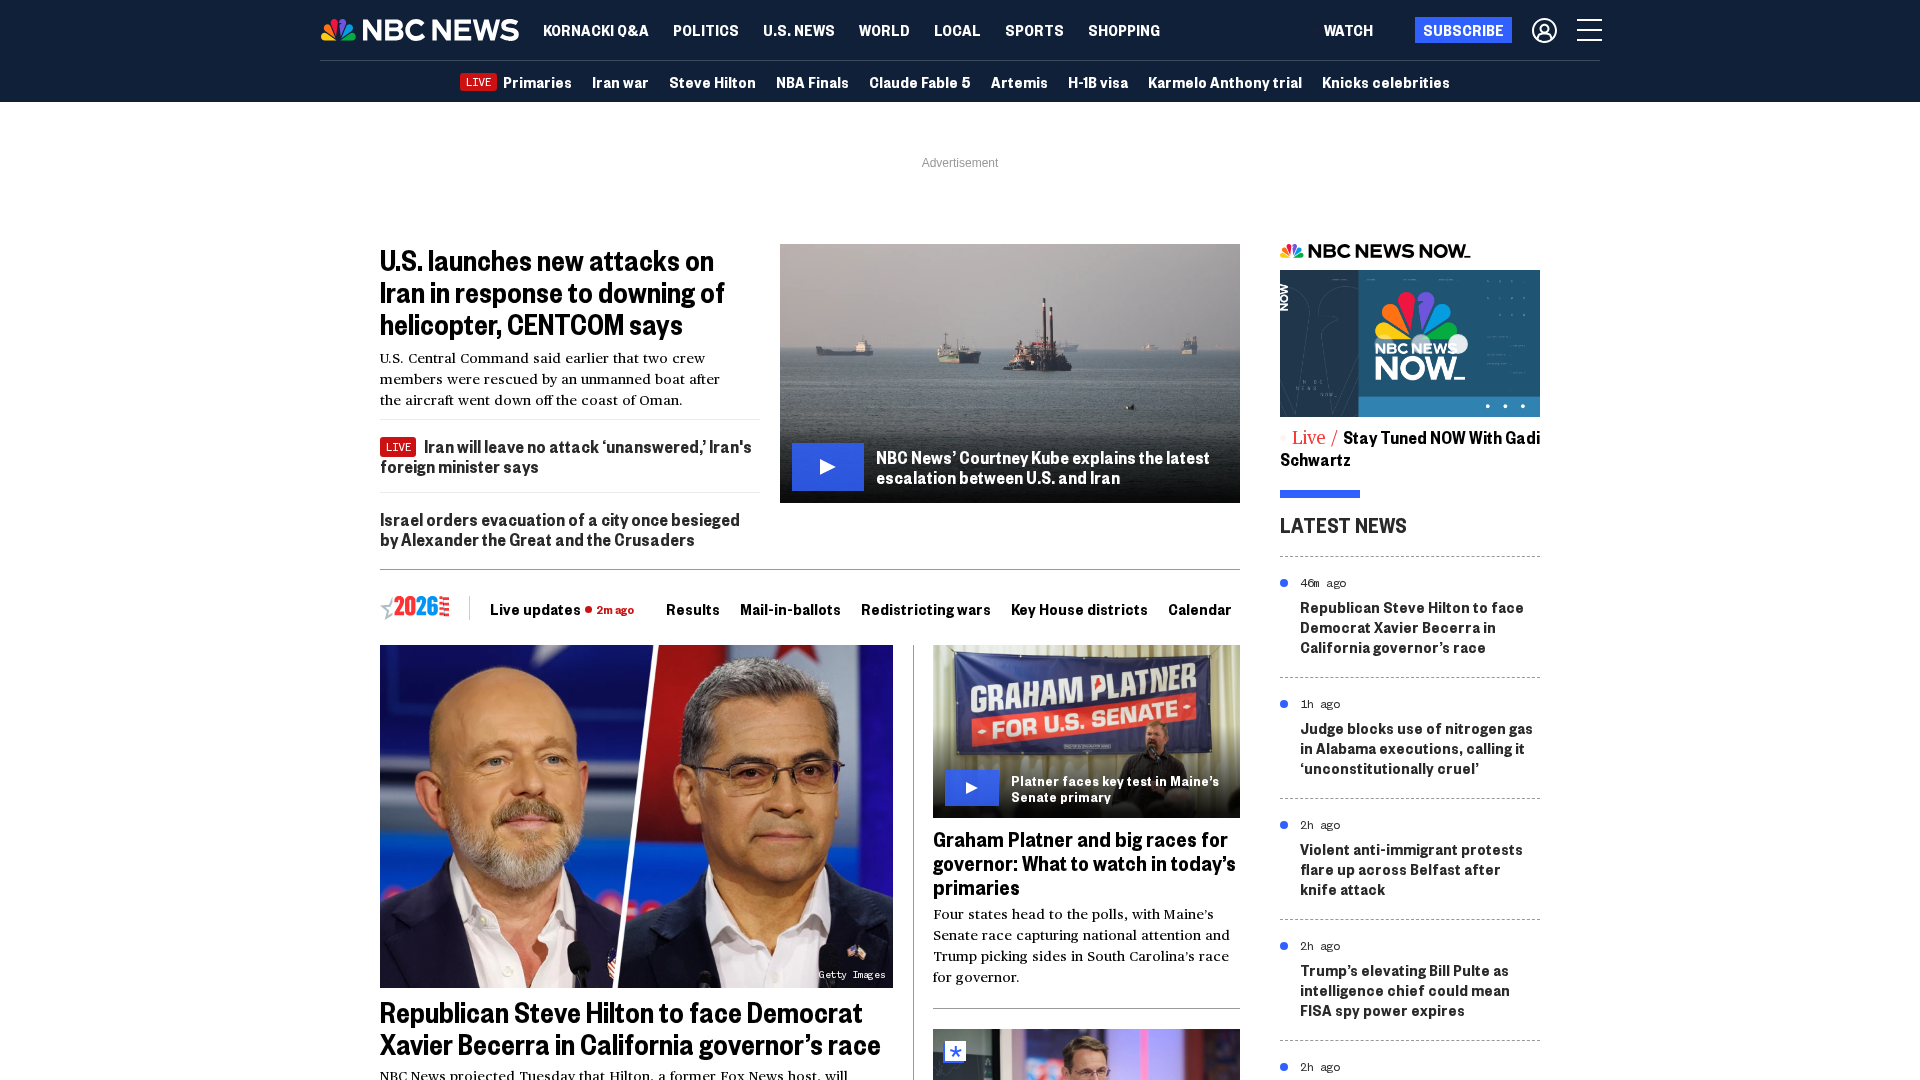Open the Knicks celebrities topic

[x=1385, y=82]
